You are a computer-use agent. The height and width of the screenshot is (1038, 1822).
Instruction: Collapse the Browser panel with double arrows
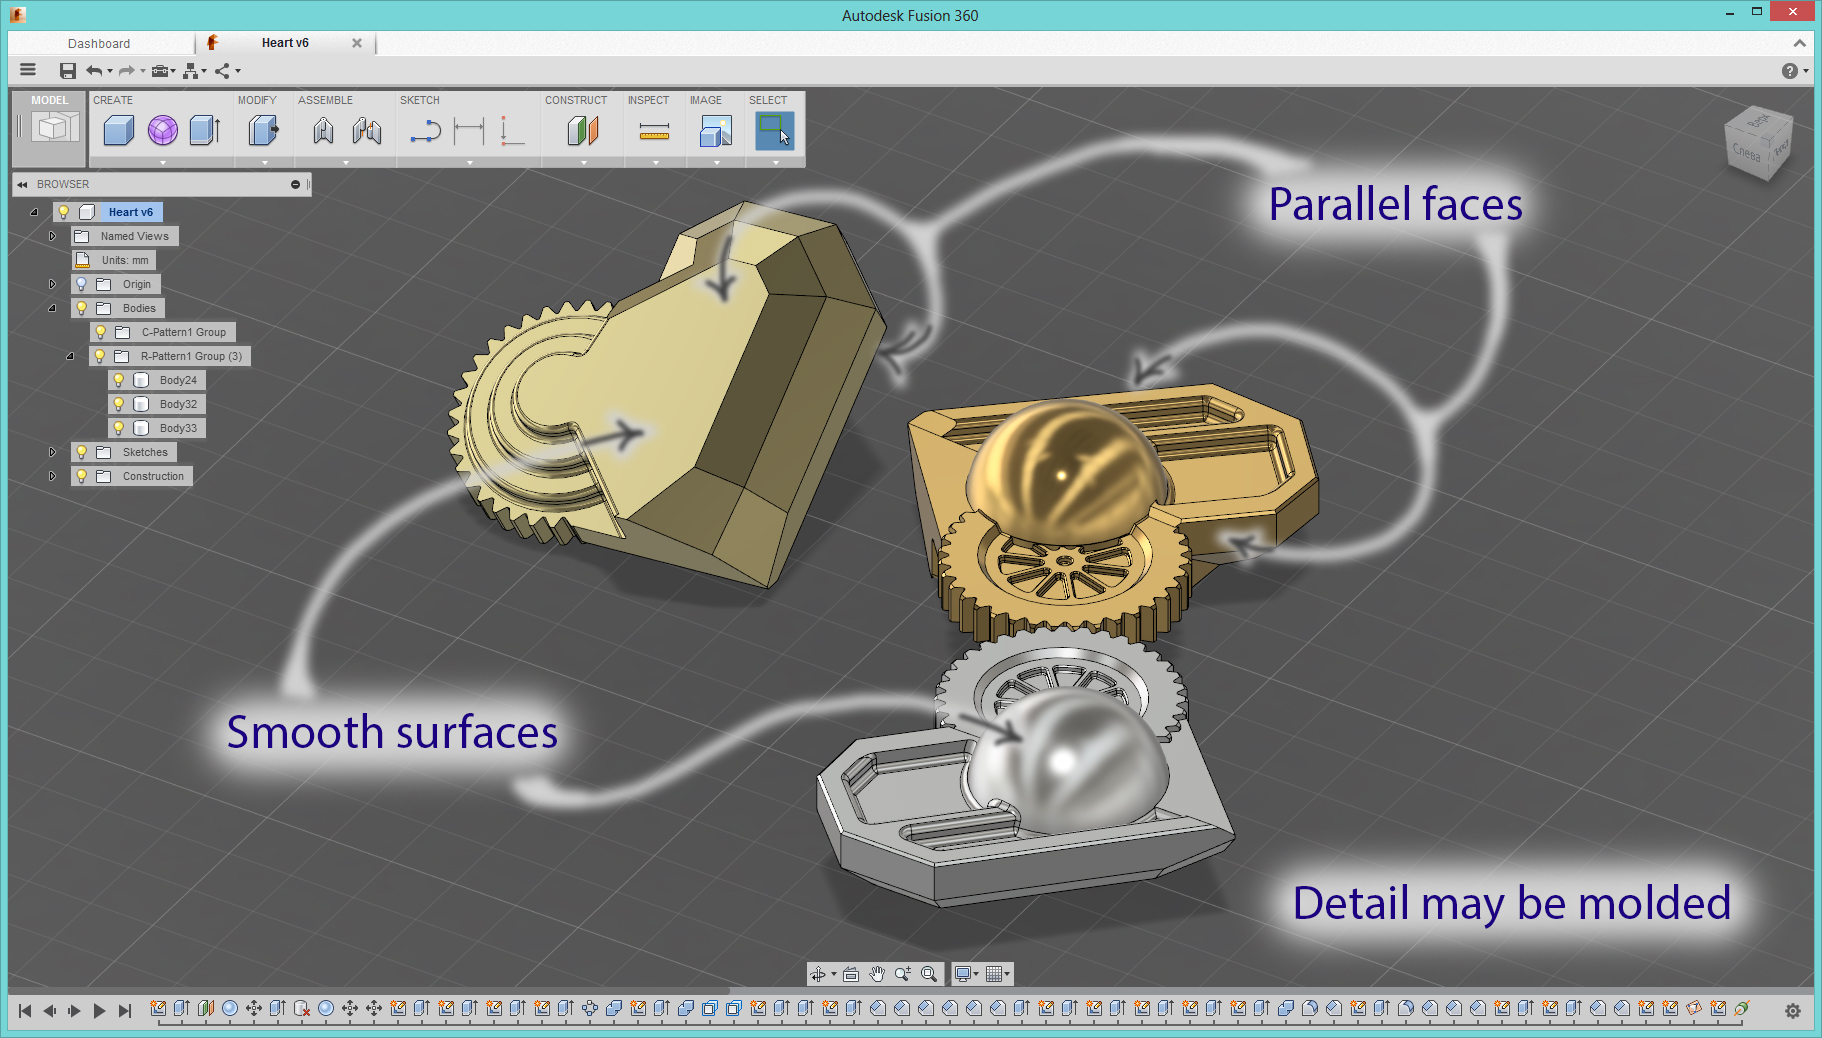[x=22, y=184]
